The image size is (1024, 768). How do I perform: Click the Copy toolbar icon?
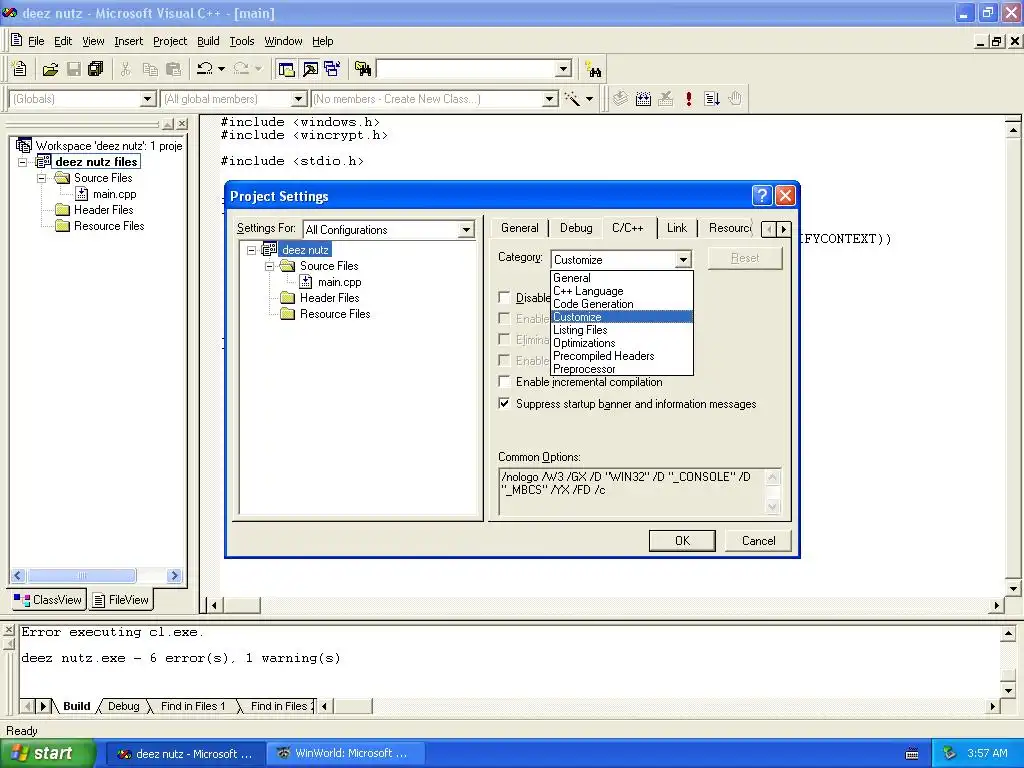pyautogui.click(x=150, y=69)
